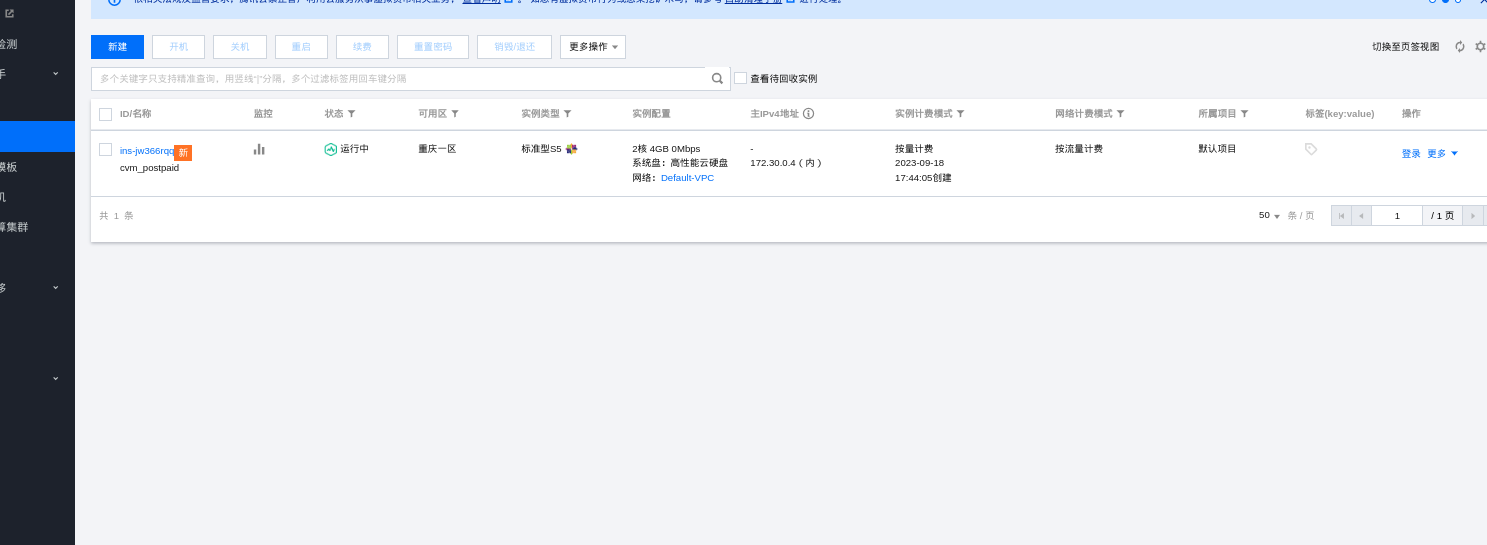
Task: Click the IP address 172.30.0.4 (内)
Action: [x=786, y=163]
